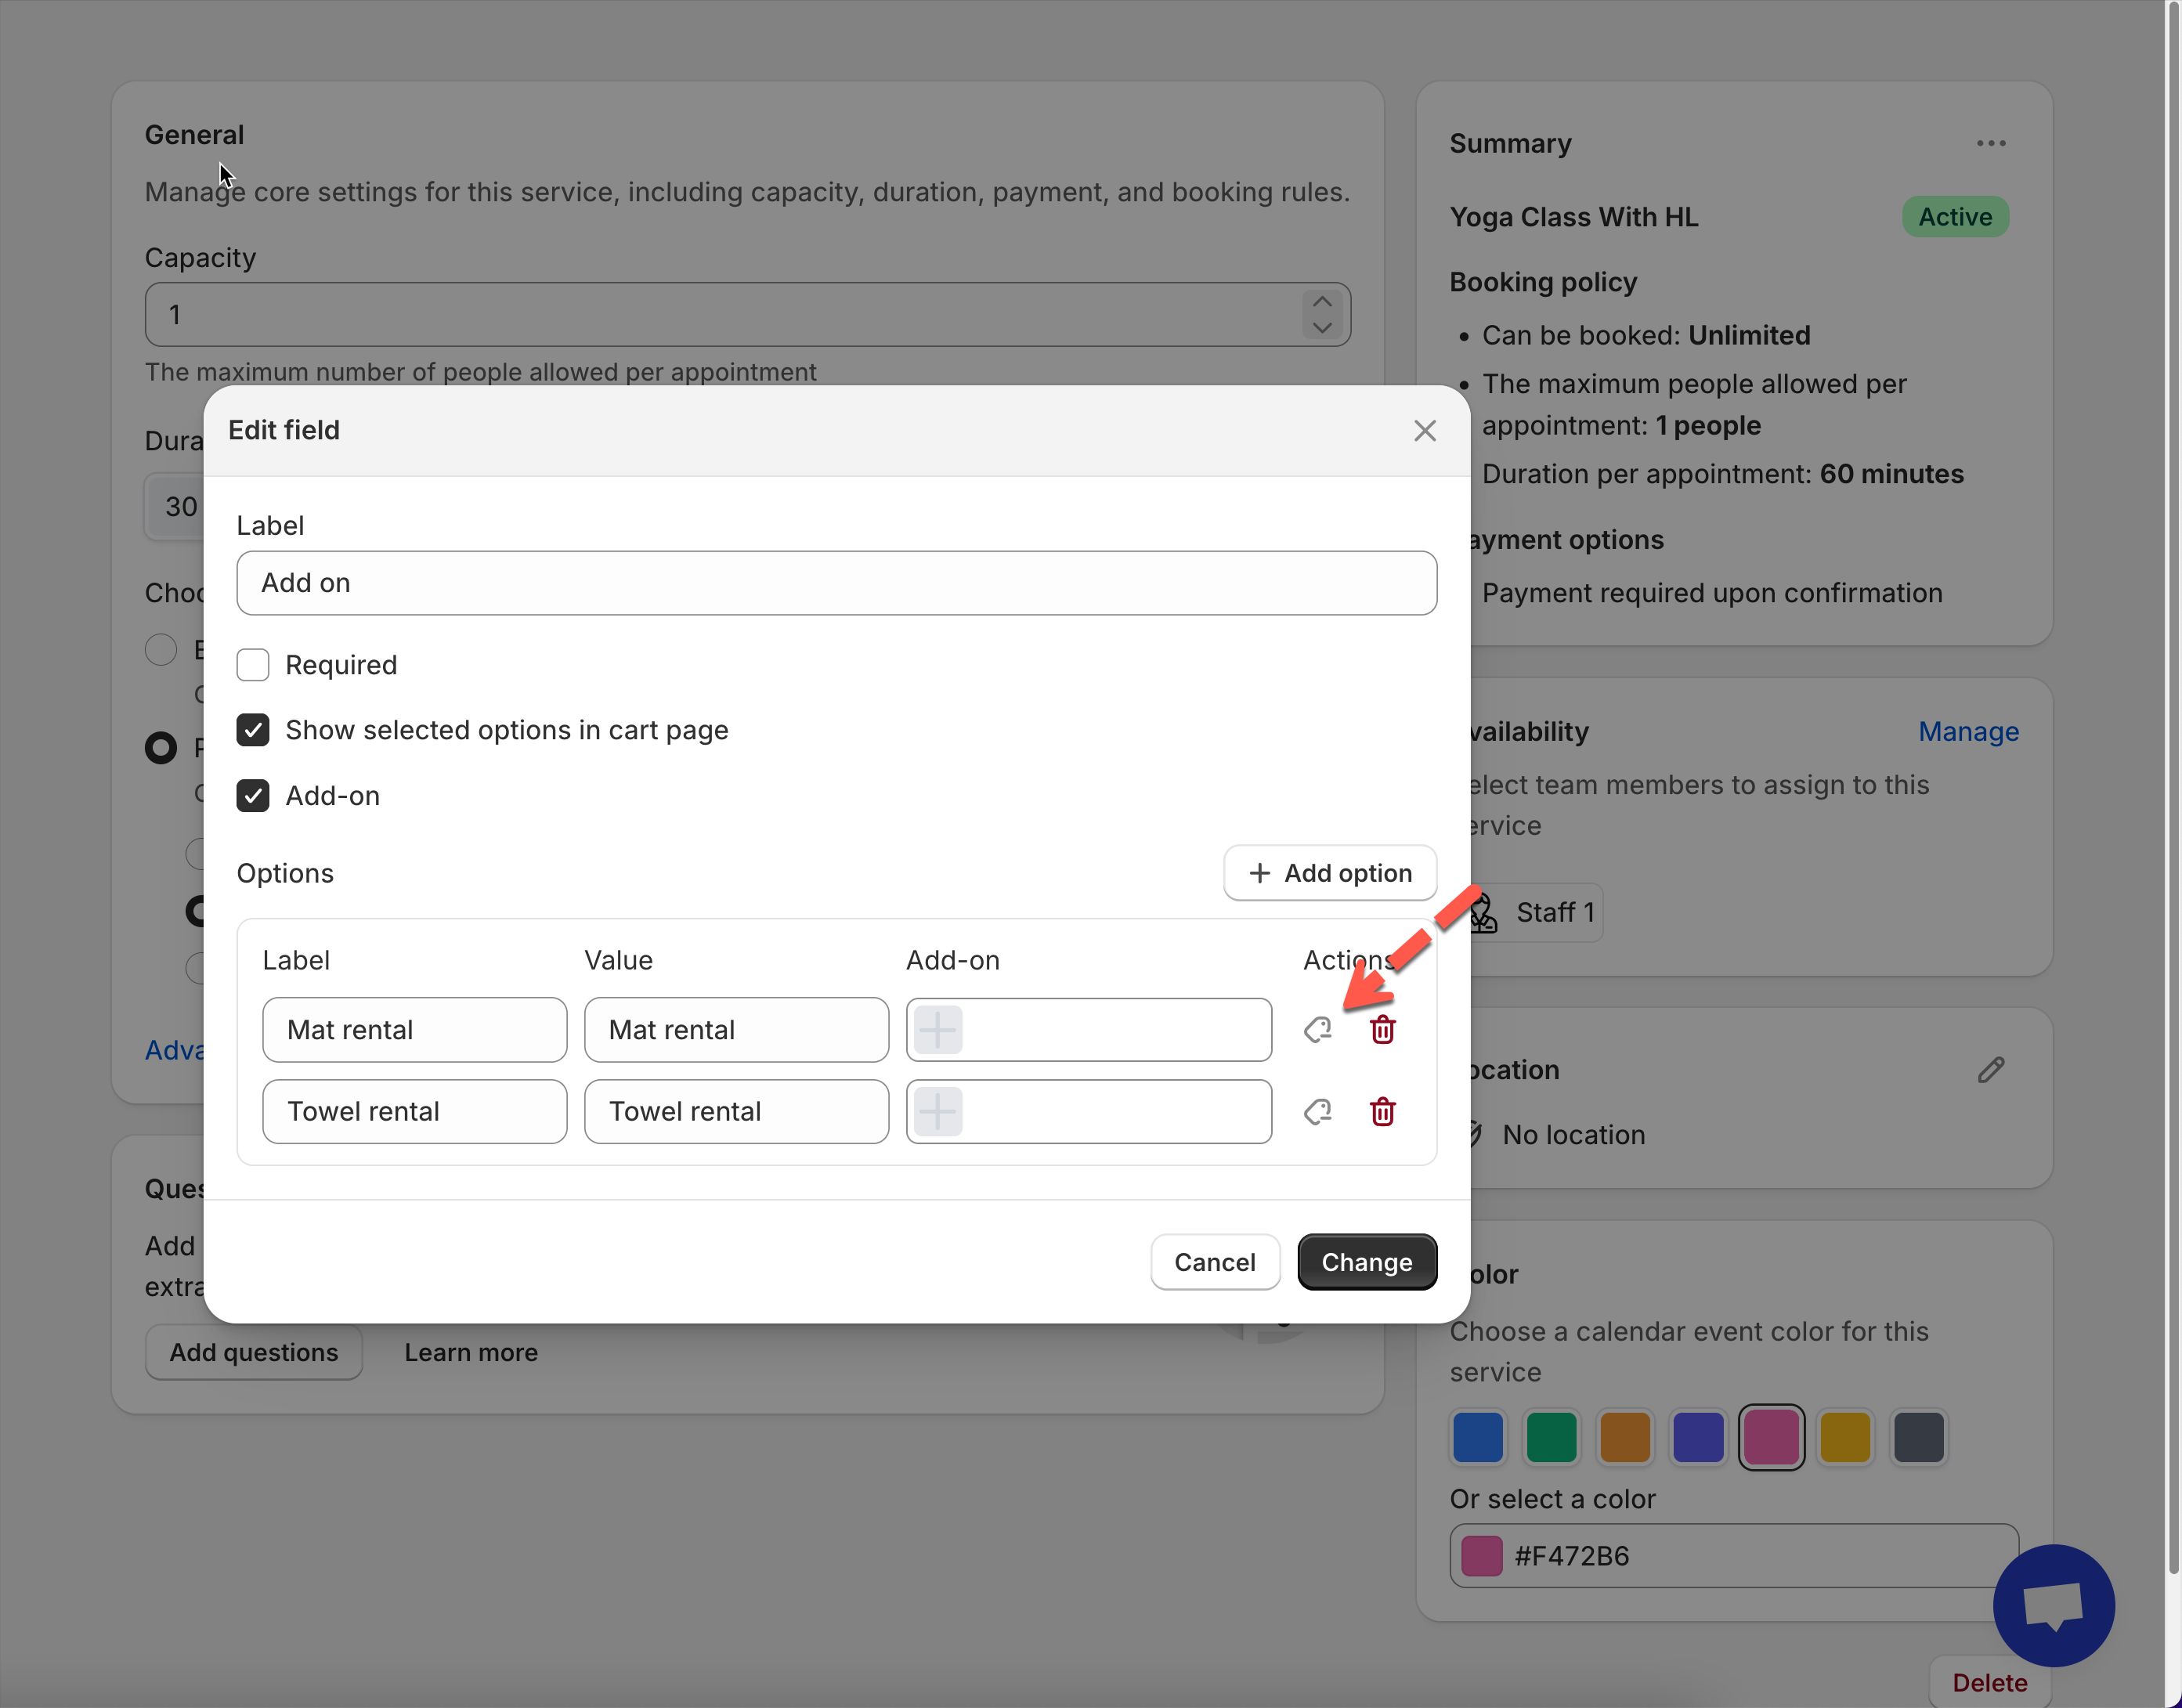Click plus icon in Towel rental add-on
The height and width of the screenshot is (1708, 2182).
[x=938, y=1111]
